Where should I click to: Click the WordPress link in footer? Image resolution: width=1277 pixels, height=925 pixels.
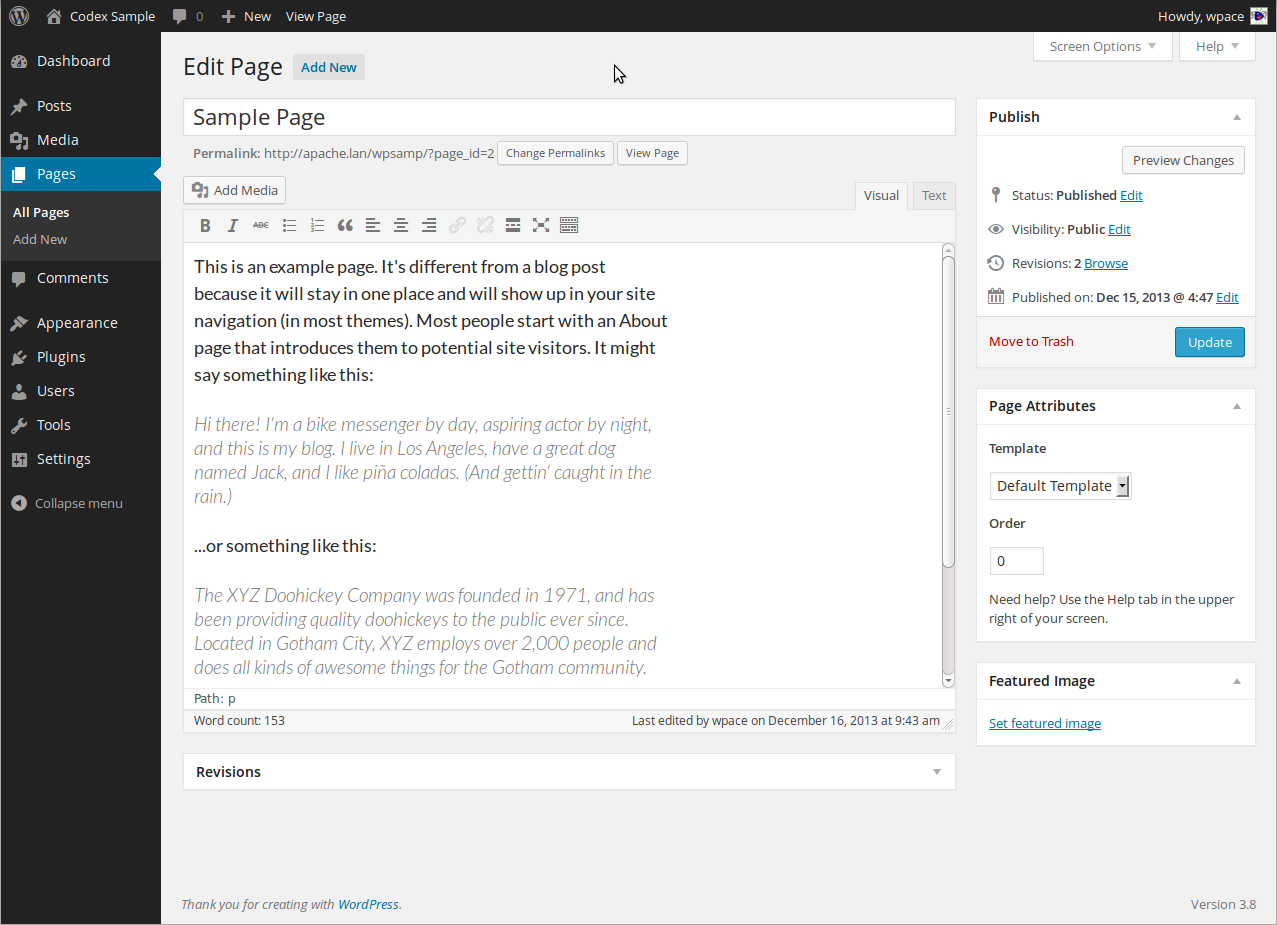pos(368,904)
